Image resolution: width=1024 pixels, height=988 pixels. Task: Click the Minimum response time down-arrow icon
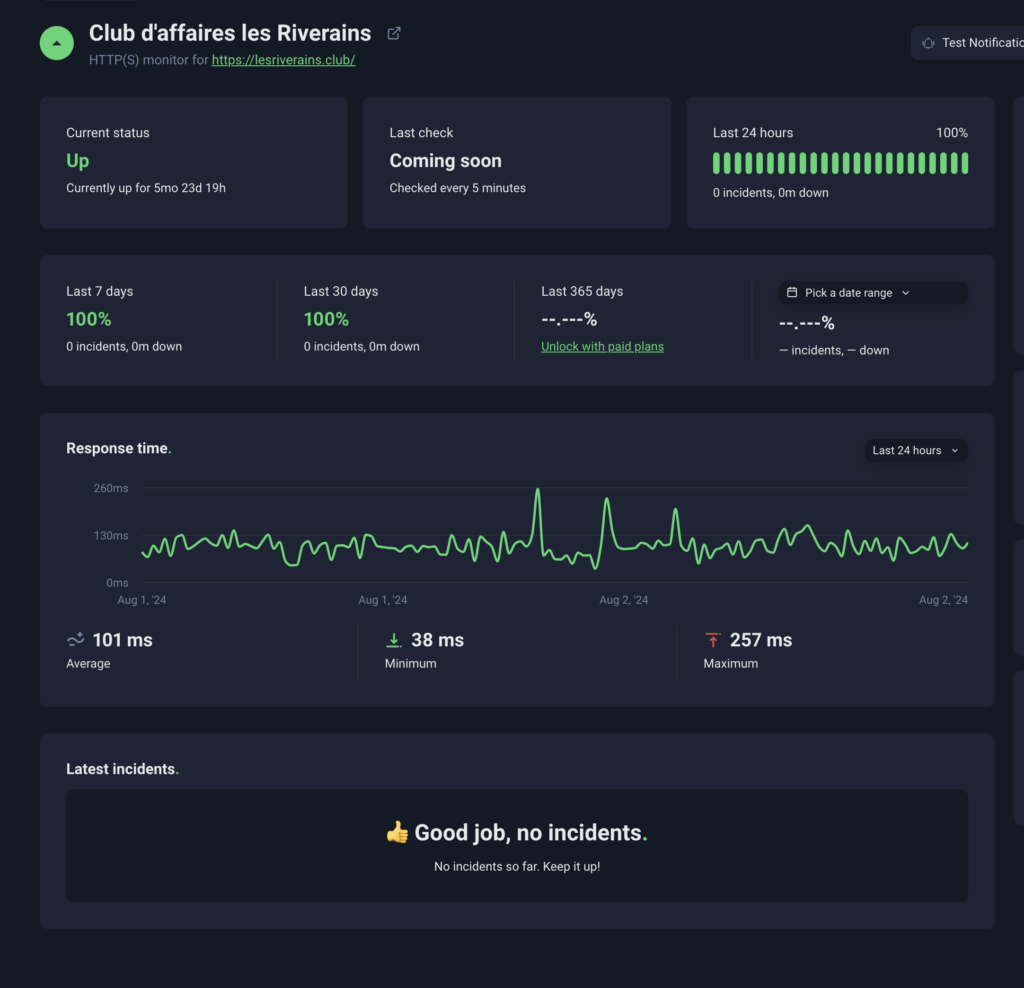[394, 640]
